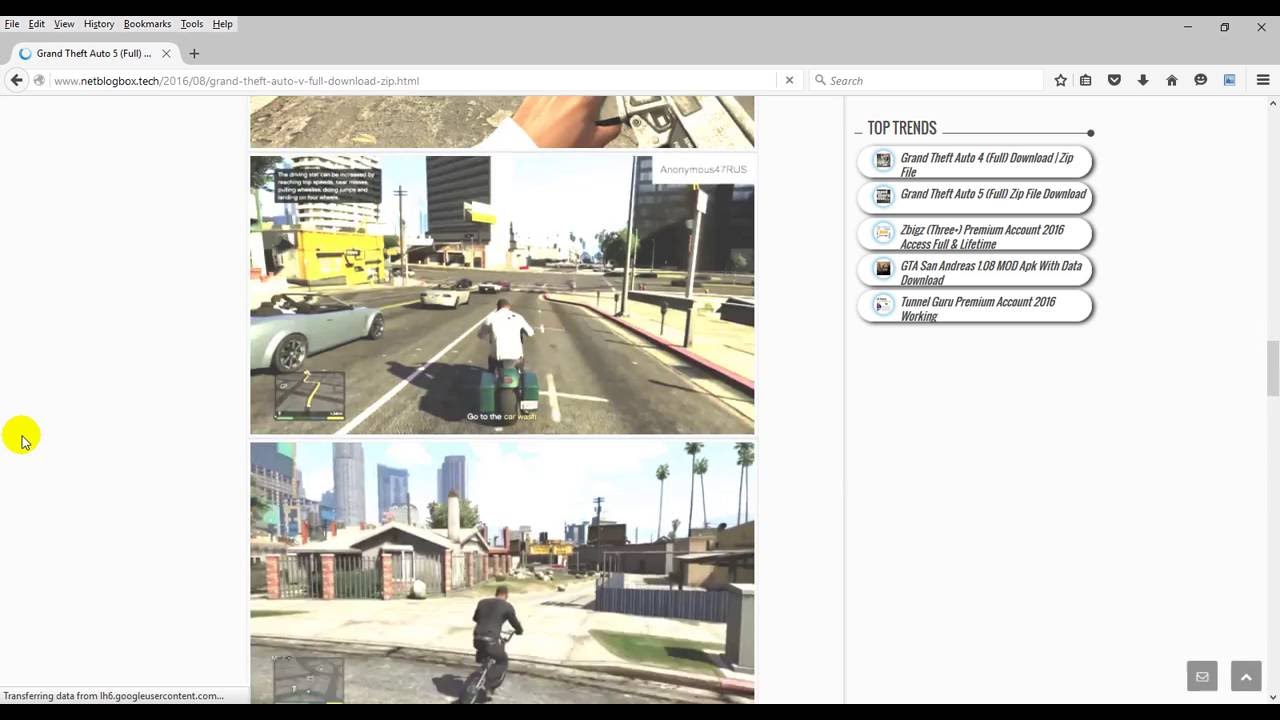Open the Bookmarks menu

pos(148,24)
